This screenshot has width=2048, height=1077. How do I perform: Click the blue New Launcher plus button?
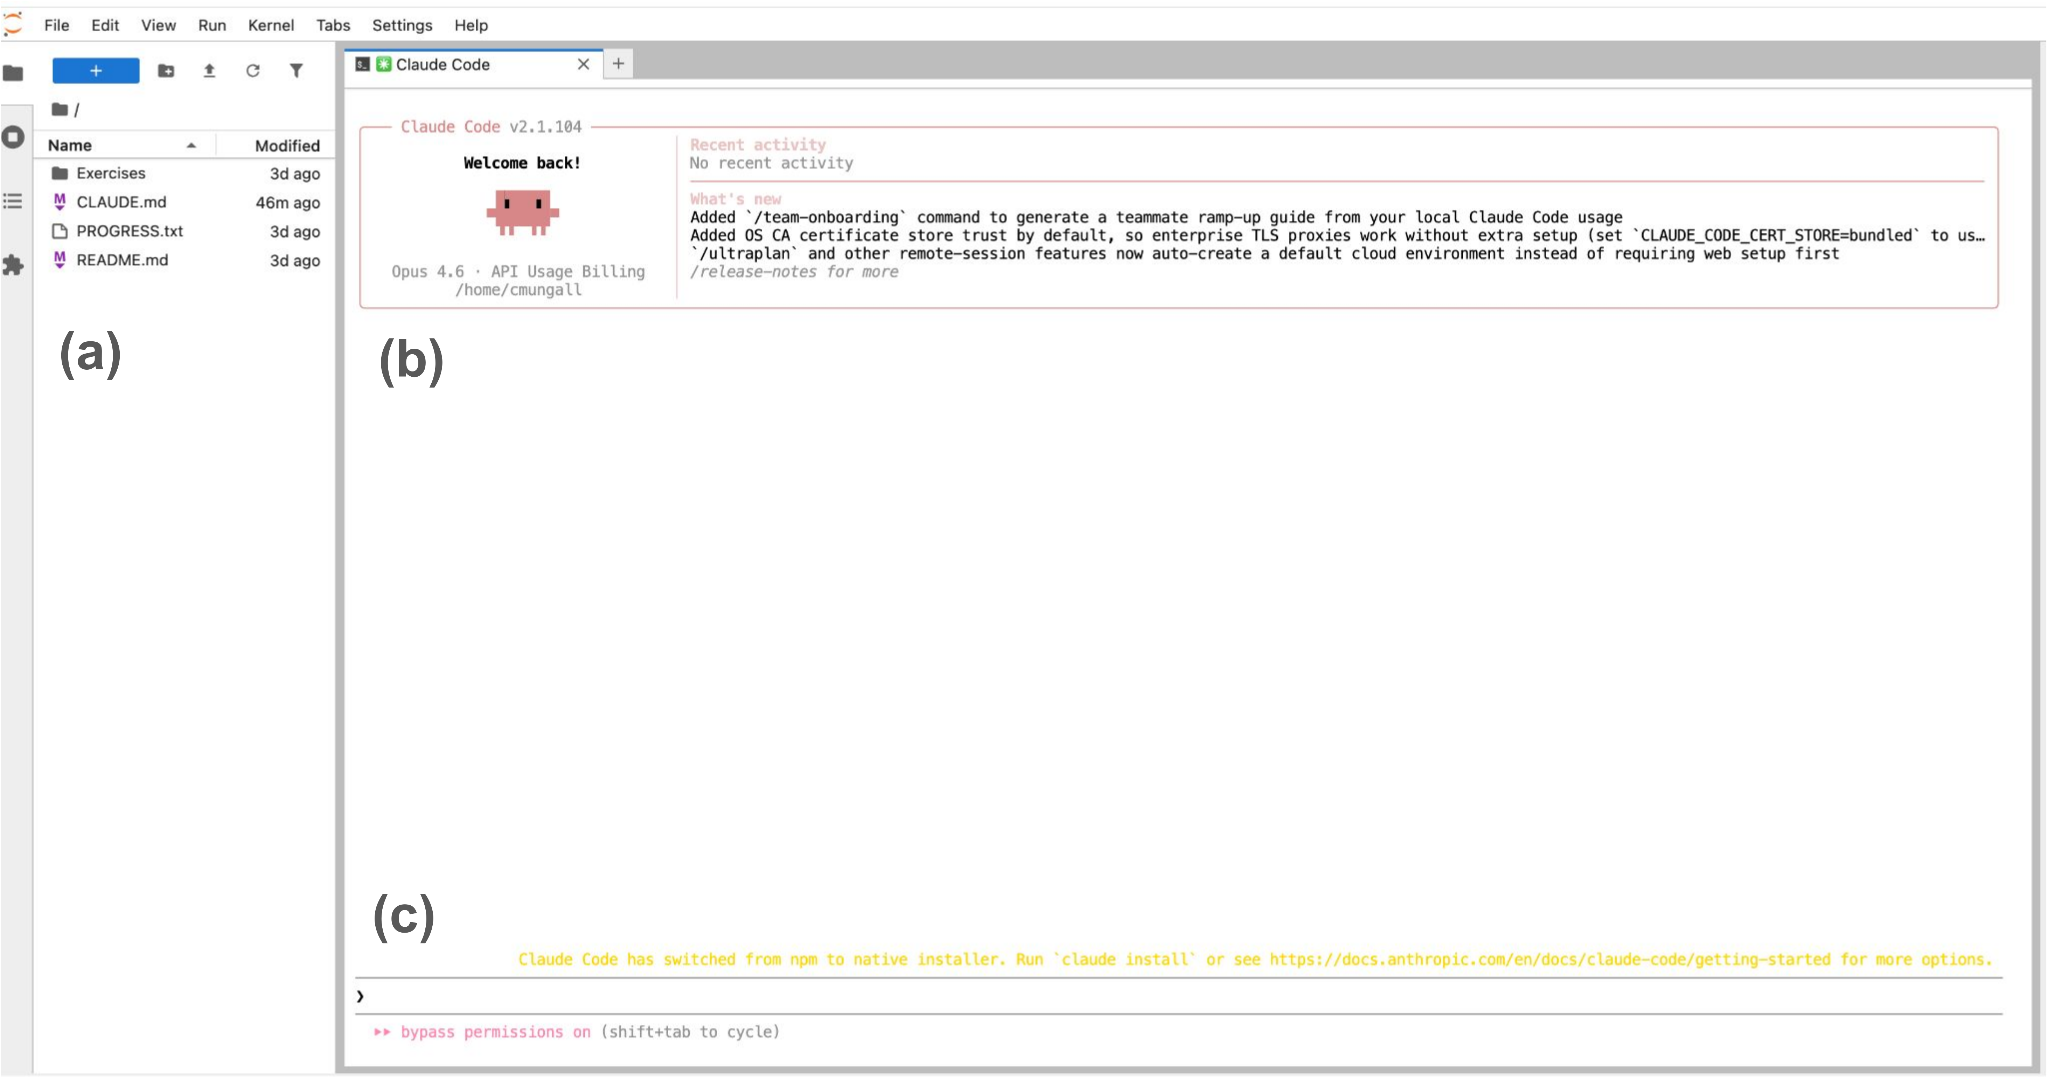point(96,70)
